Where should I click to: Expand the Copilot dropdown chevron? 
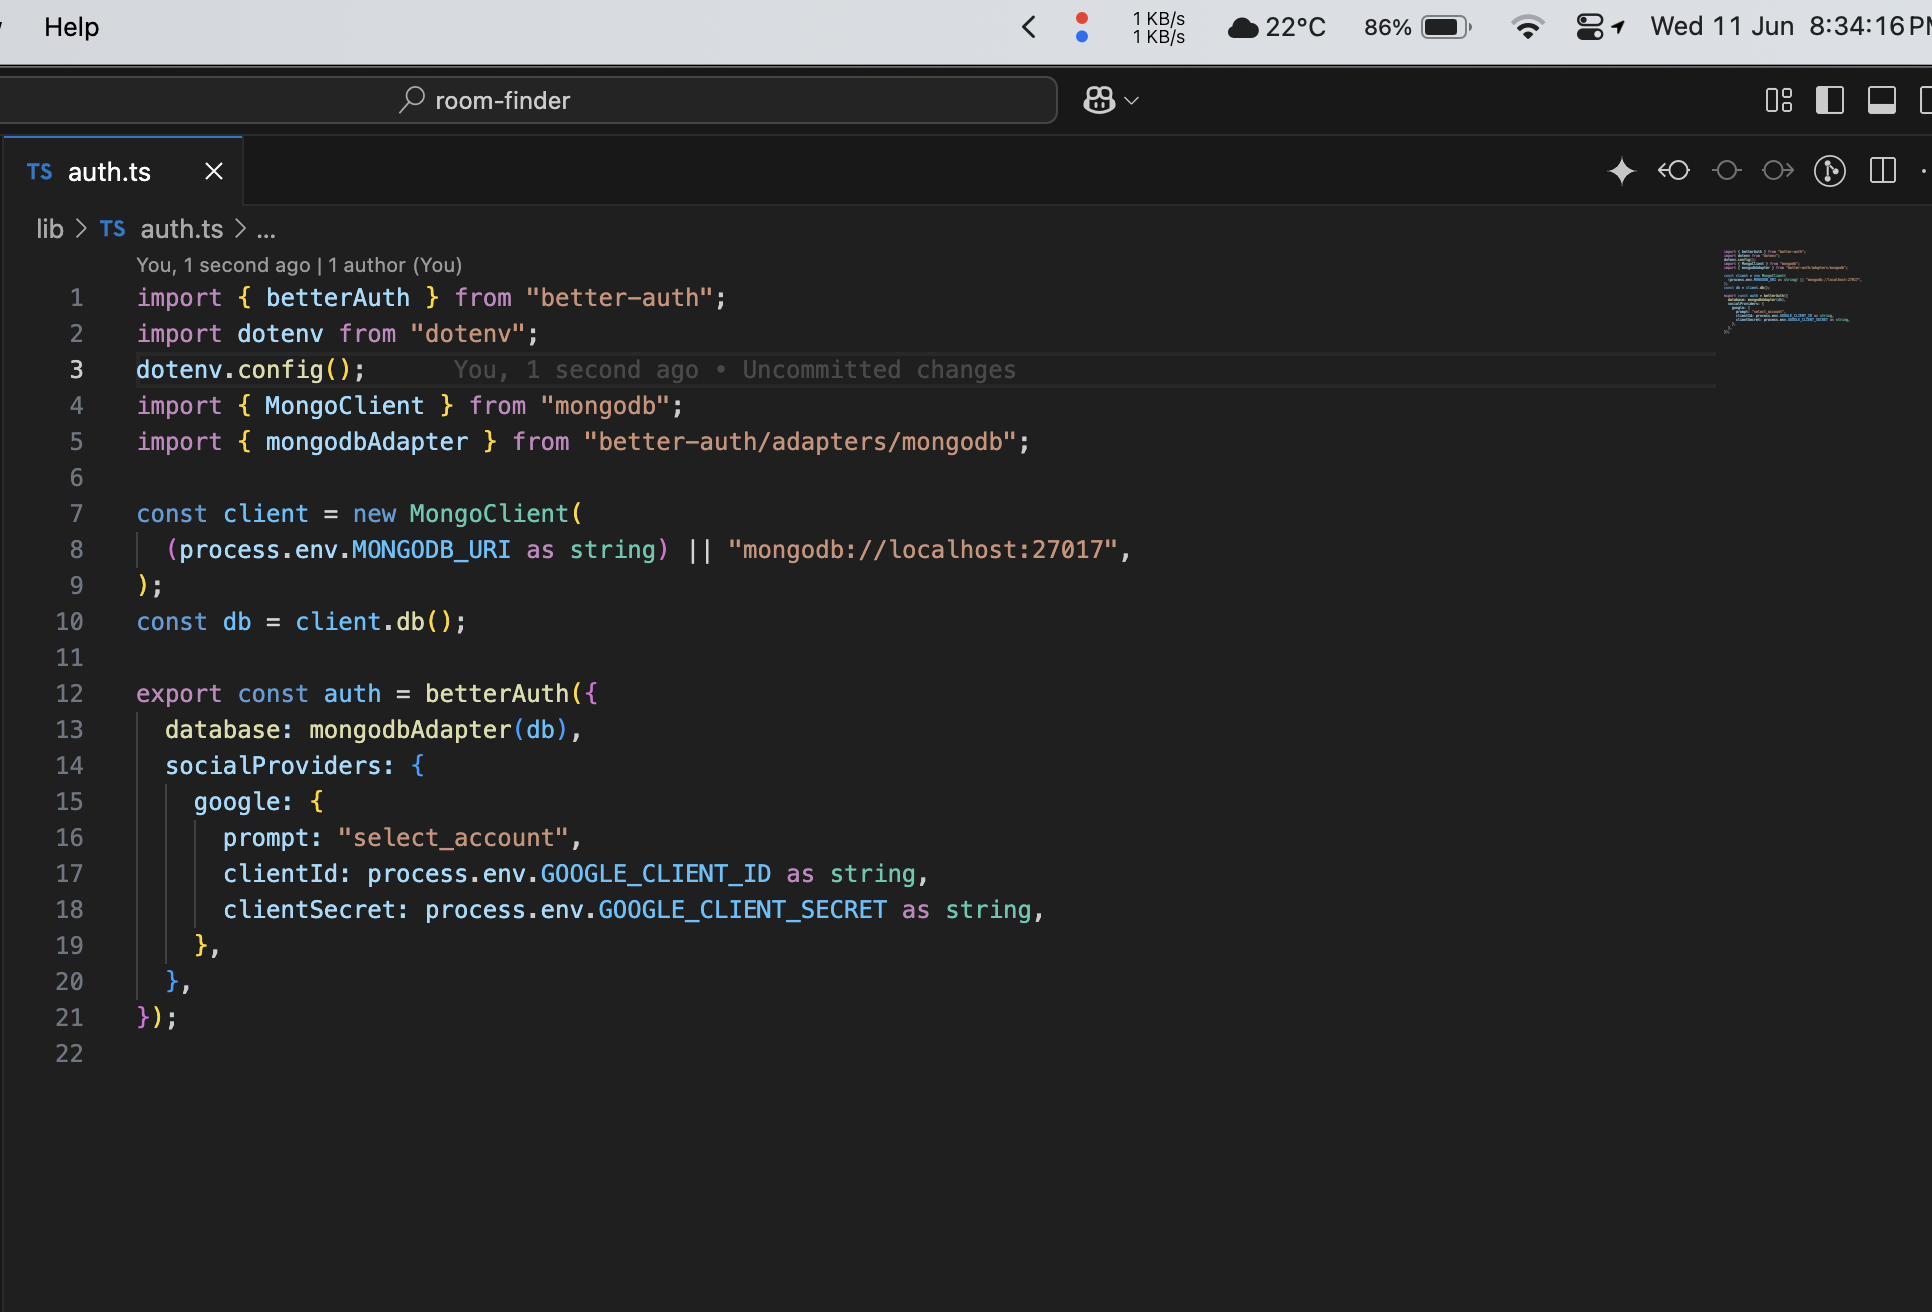(1132, 101)
